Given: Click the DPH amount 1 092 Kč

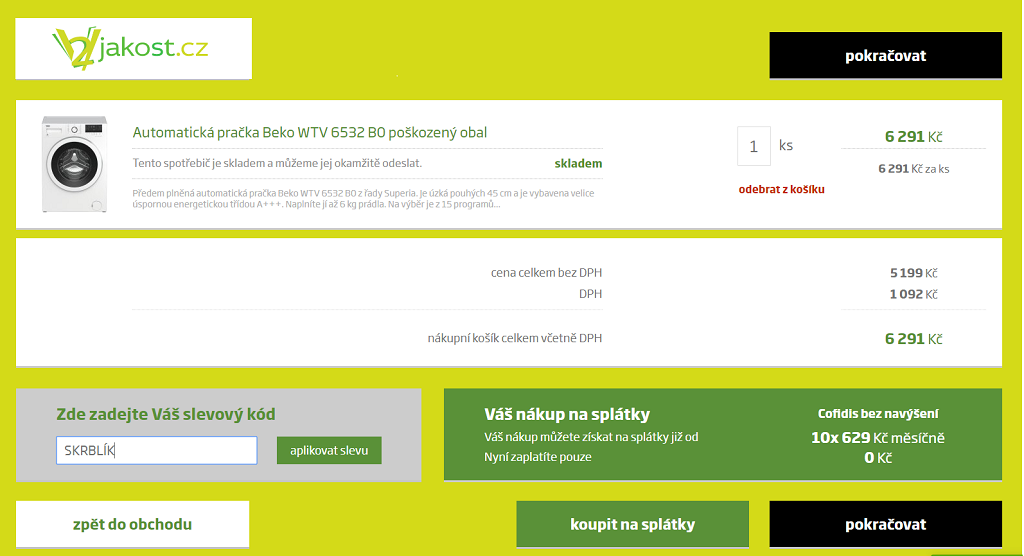Looking at the screenshot, I should (x=914, y=294).
